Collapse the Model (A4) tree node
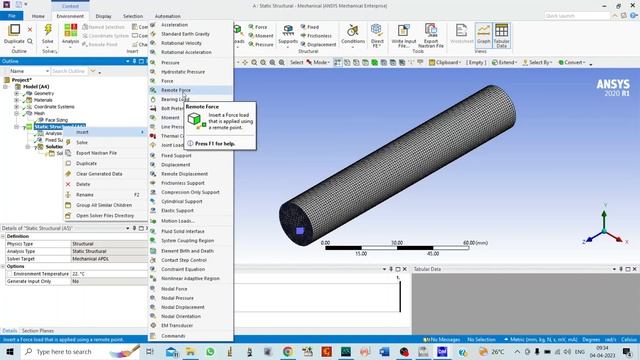Image resolution: width=640 pixels, height=360 pixels. pos(5,87)
